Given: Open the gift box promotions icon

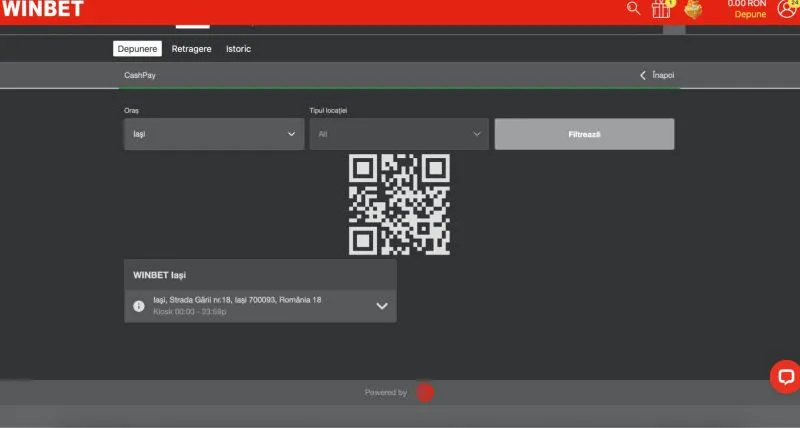Looking at the screenshot, I should pyautogui.click(x=662, y=9).
